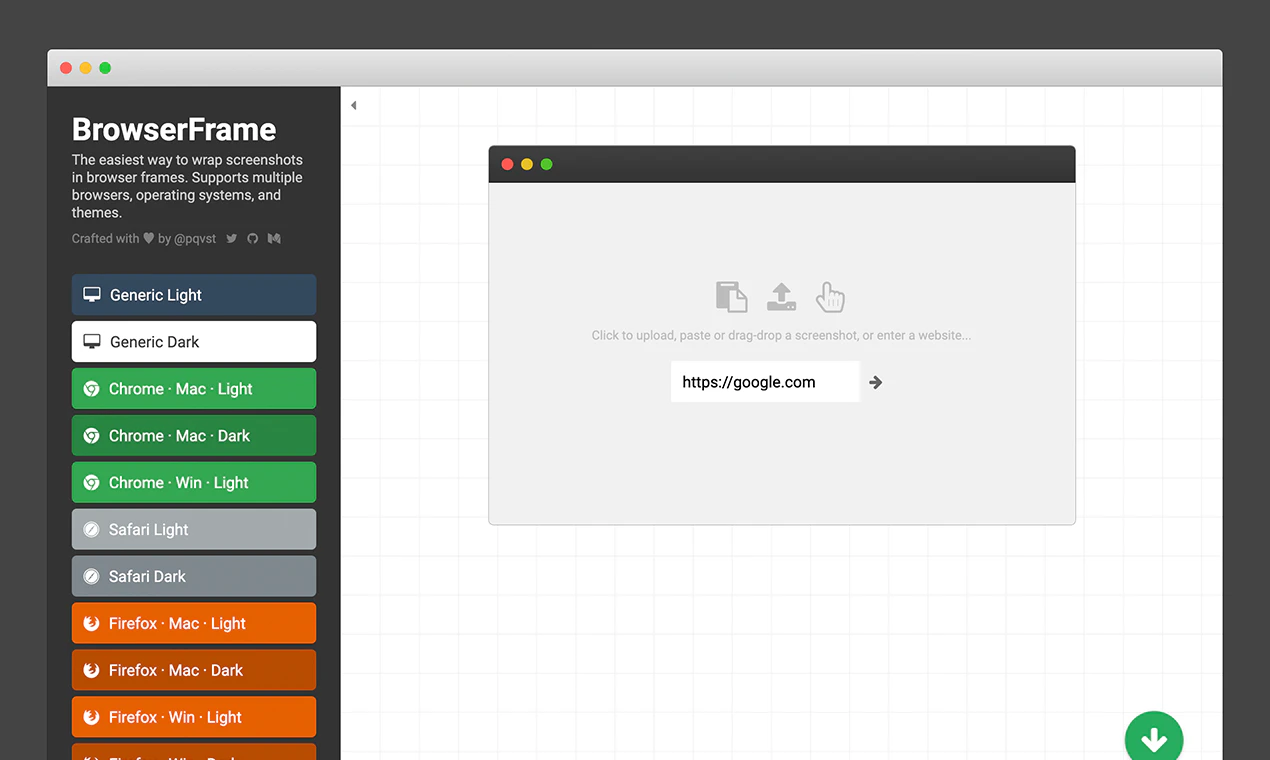Click the monitor icon on Generic Light
Screen dimensions: 1270x760
(x=92, y=295)
